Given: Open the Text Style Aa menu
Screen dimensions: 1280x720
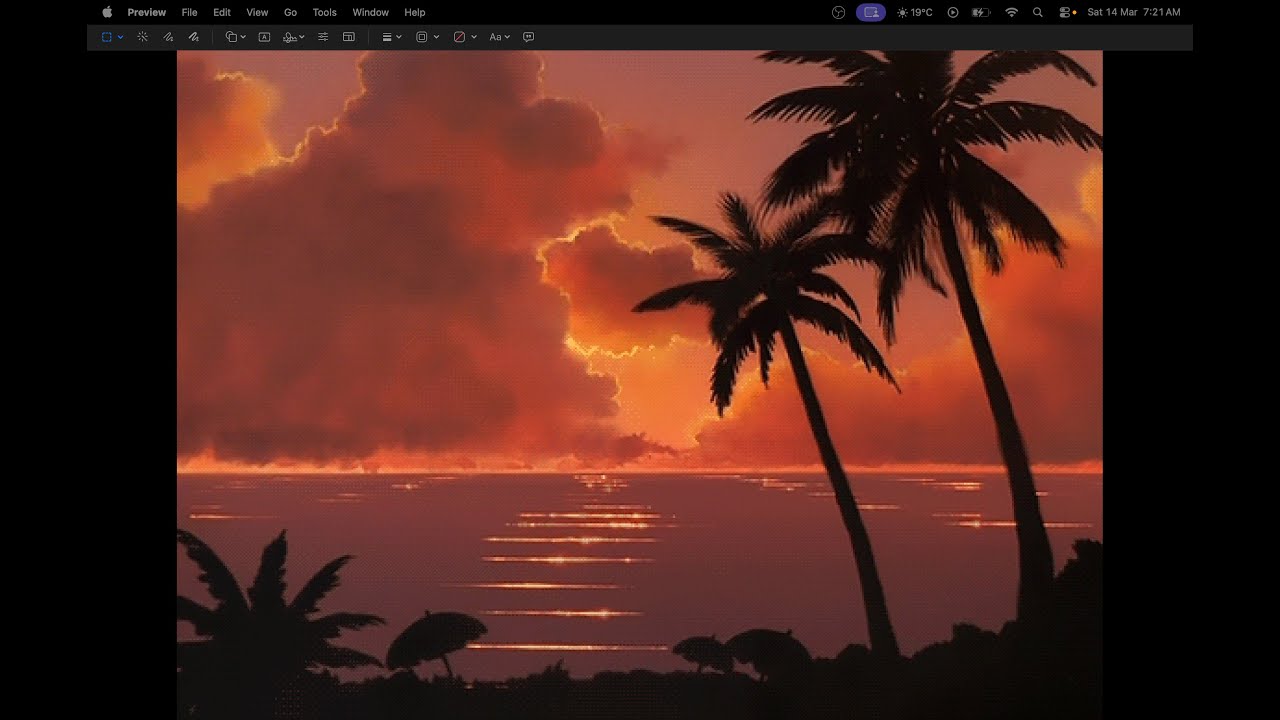Looking at the screenshot, I should pyautogui.click(x=495, y=37).
